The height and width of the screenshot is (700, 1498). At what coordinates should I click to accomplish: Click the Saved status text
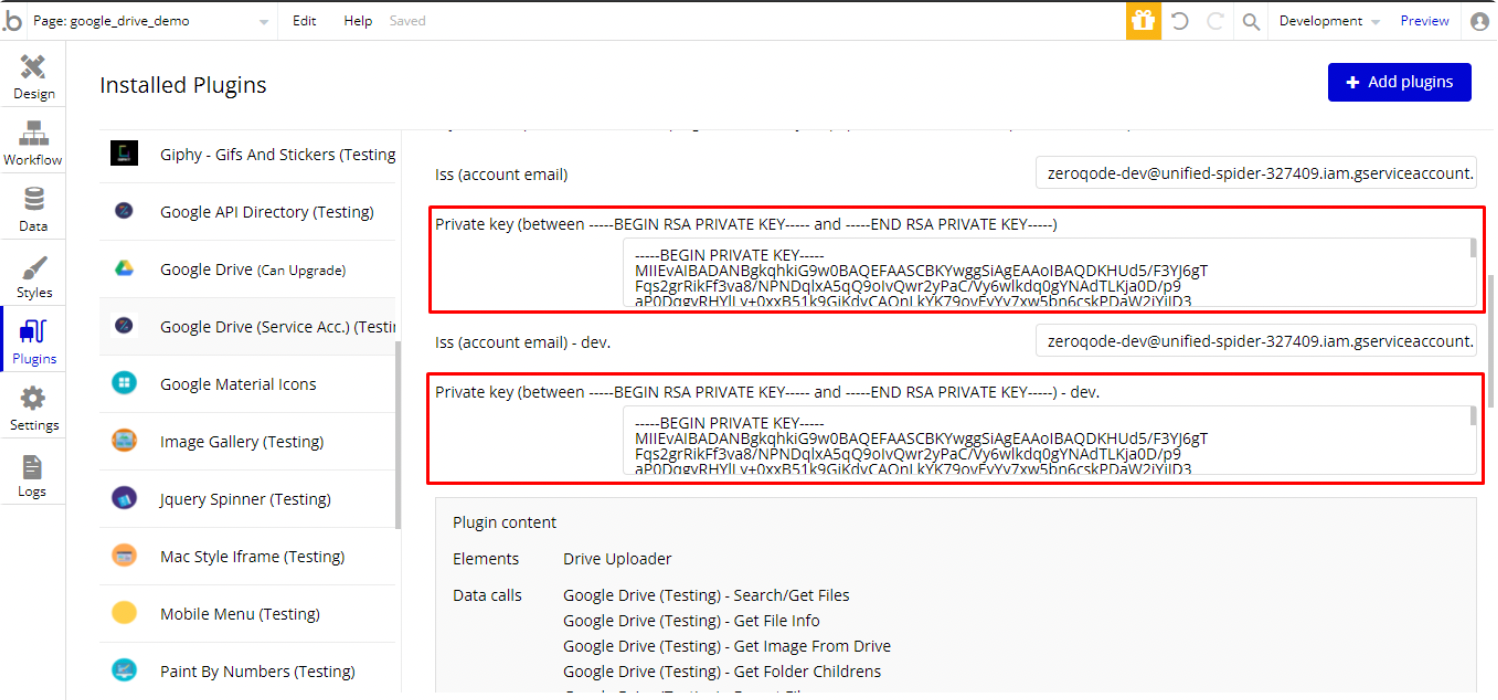click(407, 20)
